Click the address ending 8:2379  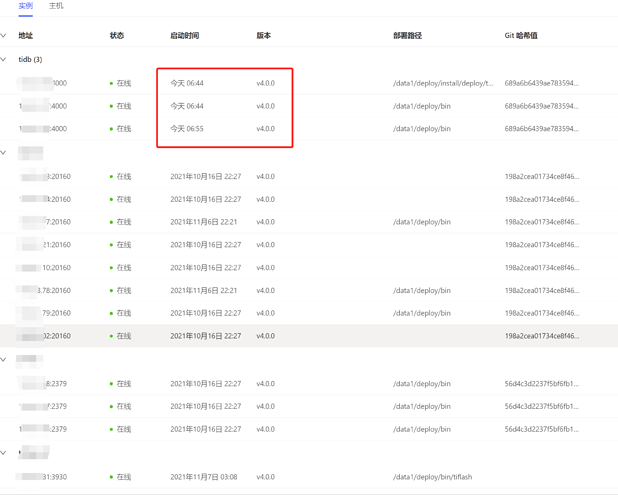56,384
